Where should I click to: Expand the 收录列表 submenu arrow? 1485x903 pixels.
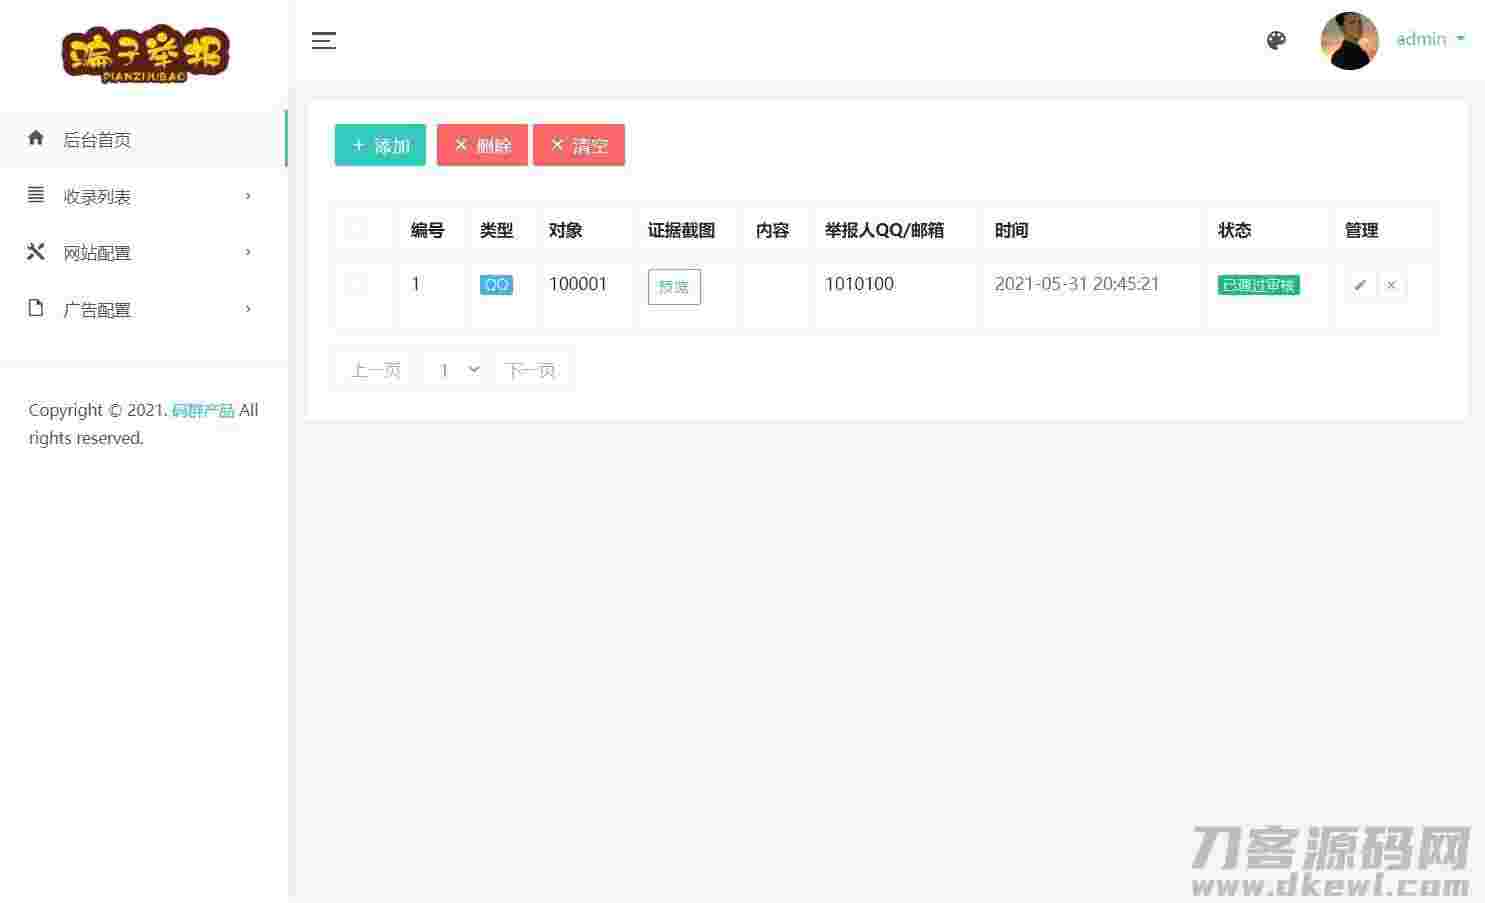(248, 196)
